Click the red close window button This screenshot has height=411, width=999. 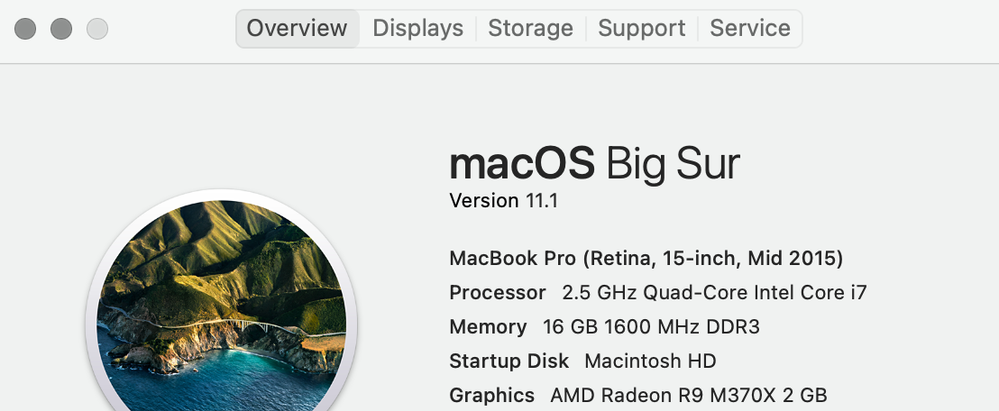25,29
